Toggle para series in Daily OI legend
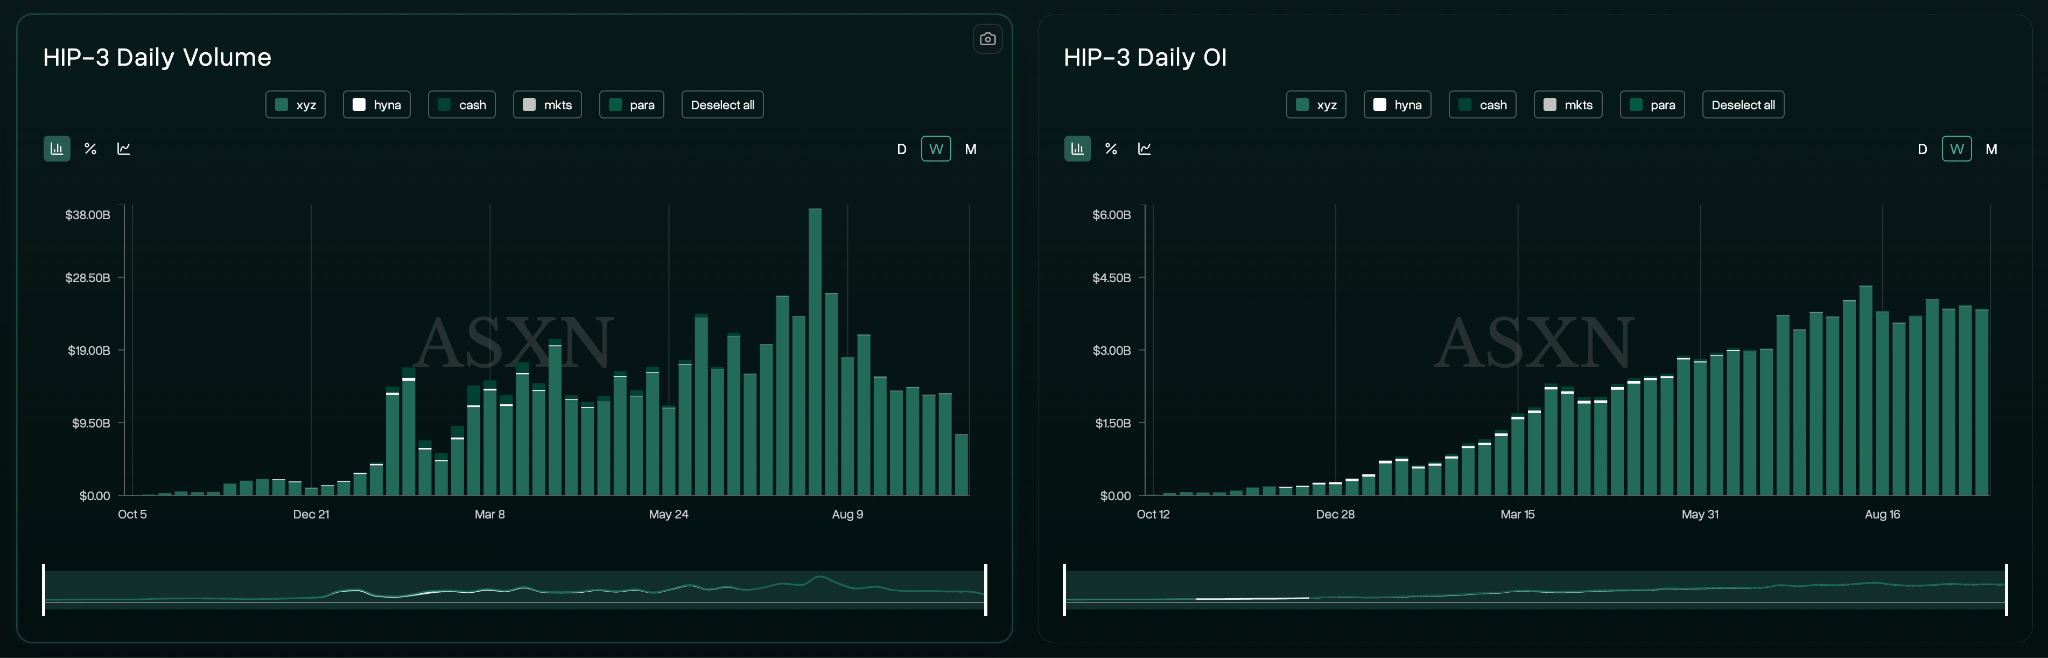Viewport: 2048px width, 658px height. pyautogui.click(x=1652, y=105)
